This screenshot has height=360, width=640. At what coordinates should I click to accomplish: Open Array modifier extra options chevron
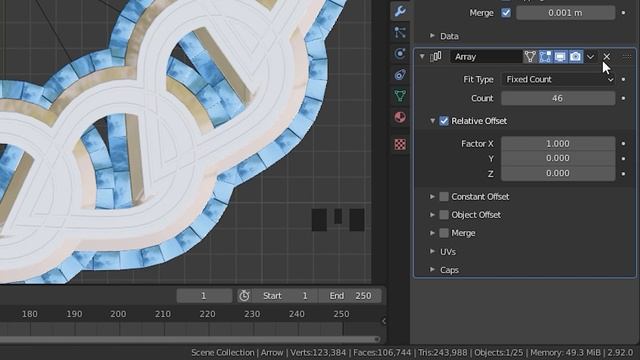590,57
